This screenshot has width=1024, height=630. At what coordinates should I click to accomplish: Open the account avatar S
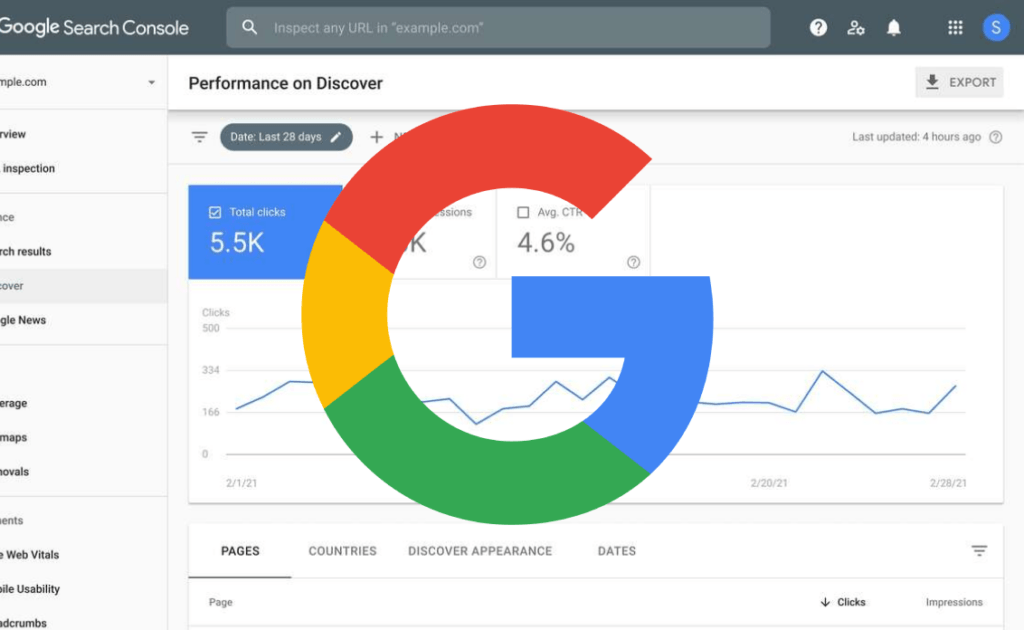(x=995, y=27)
